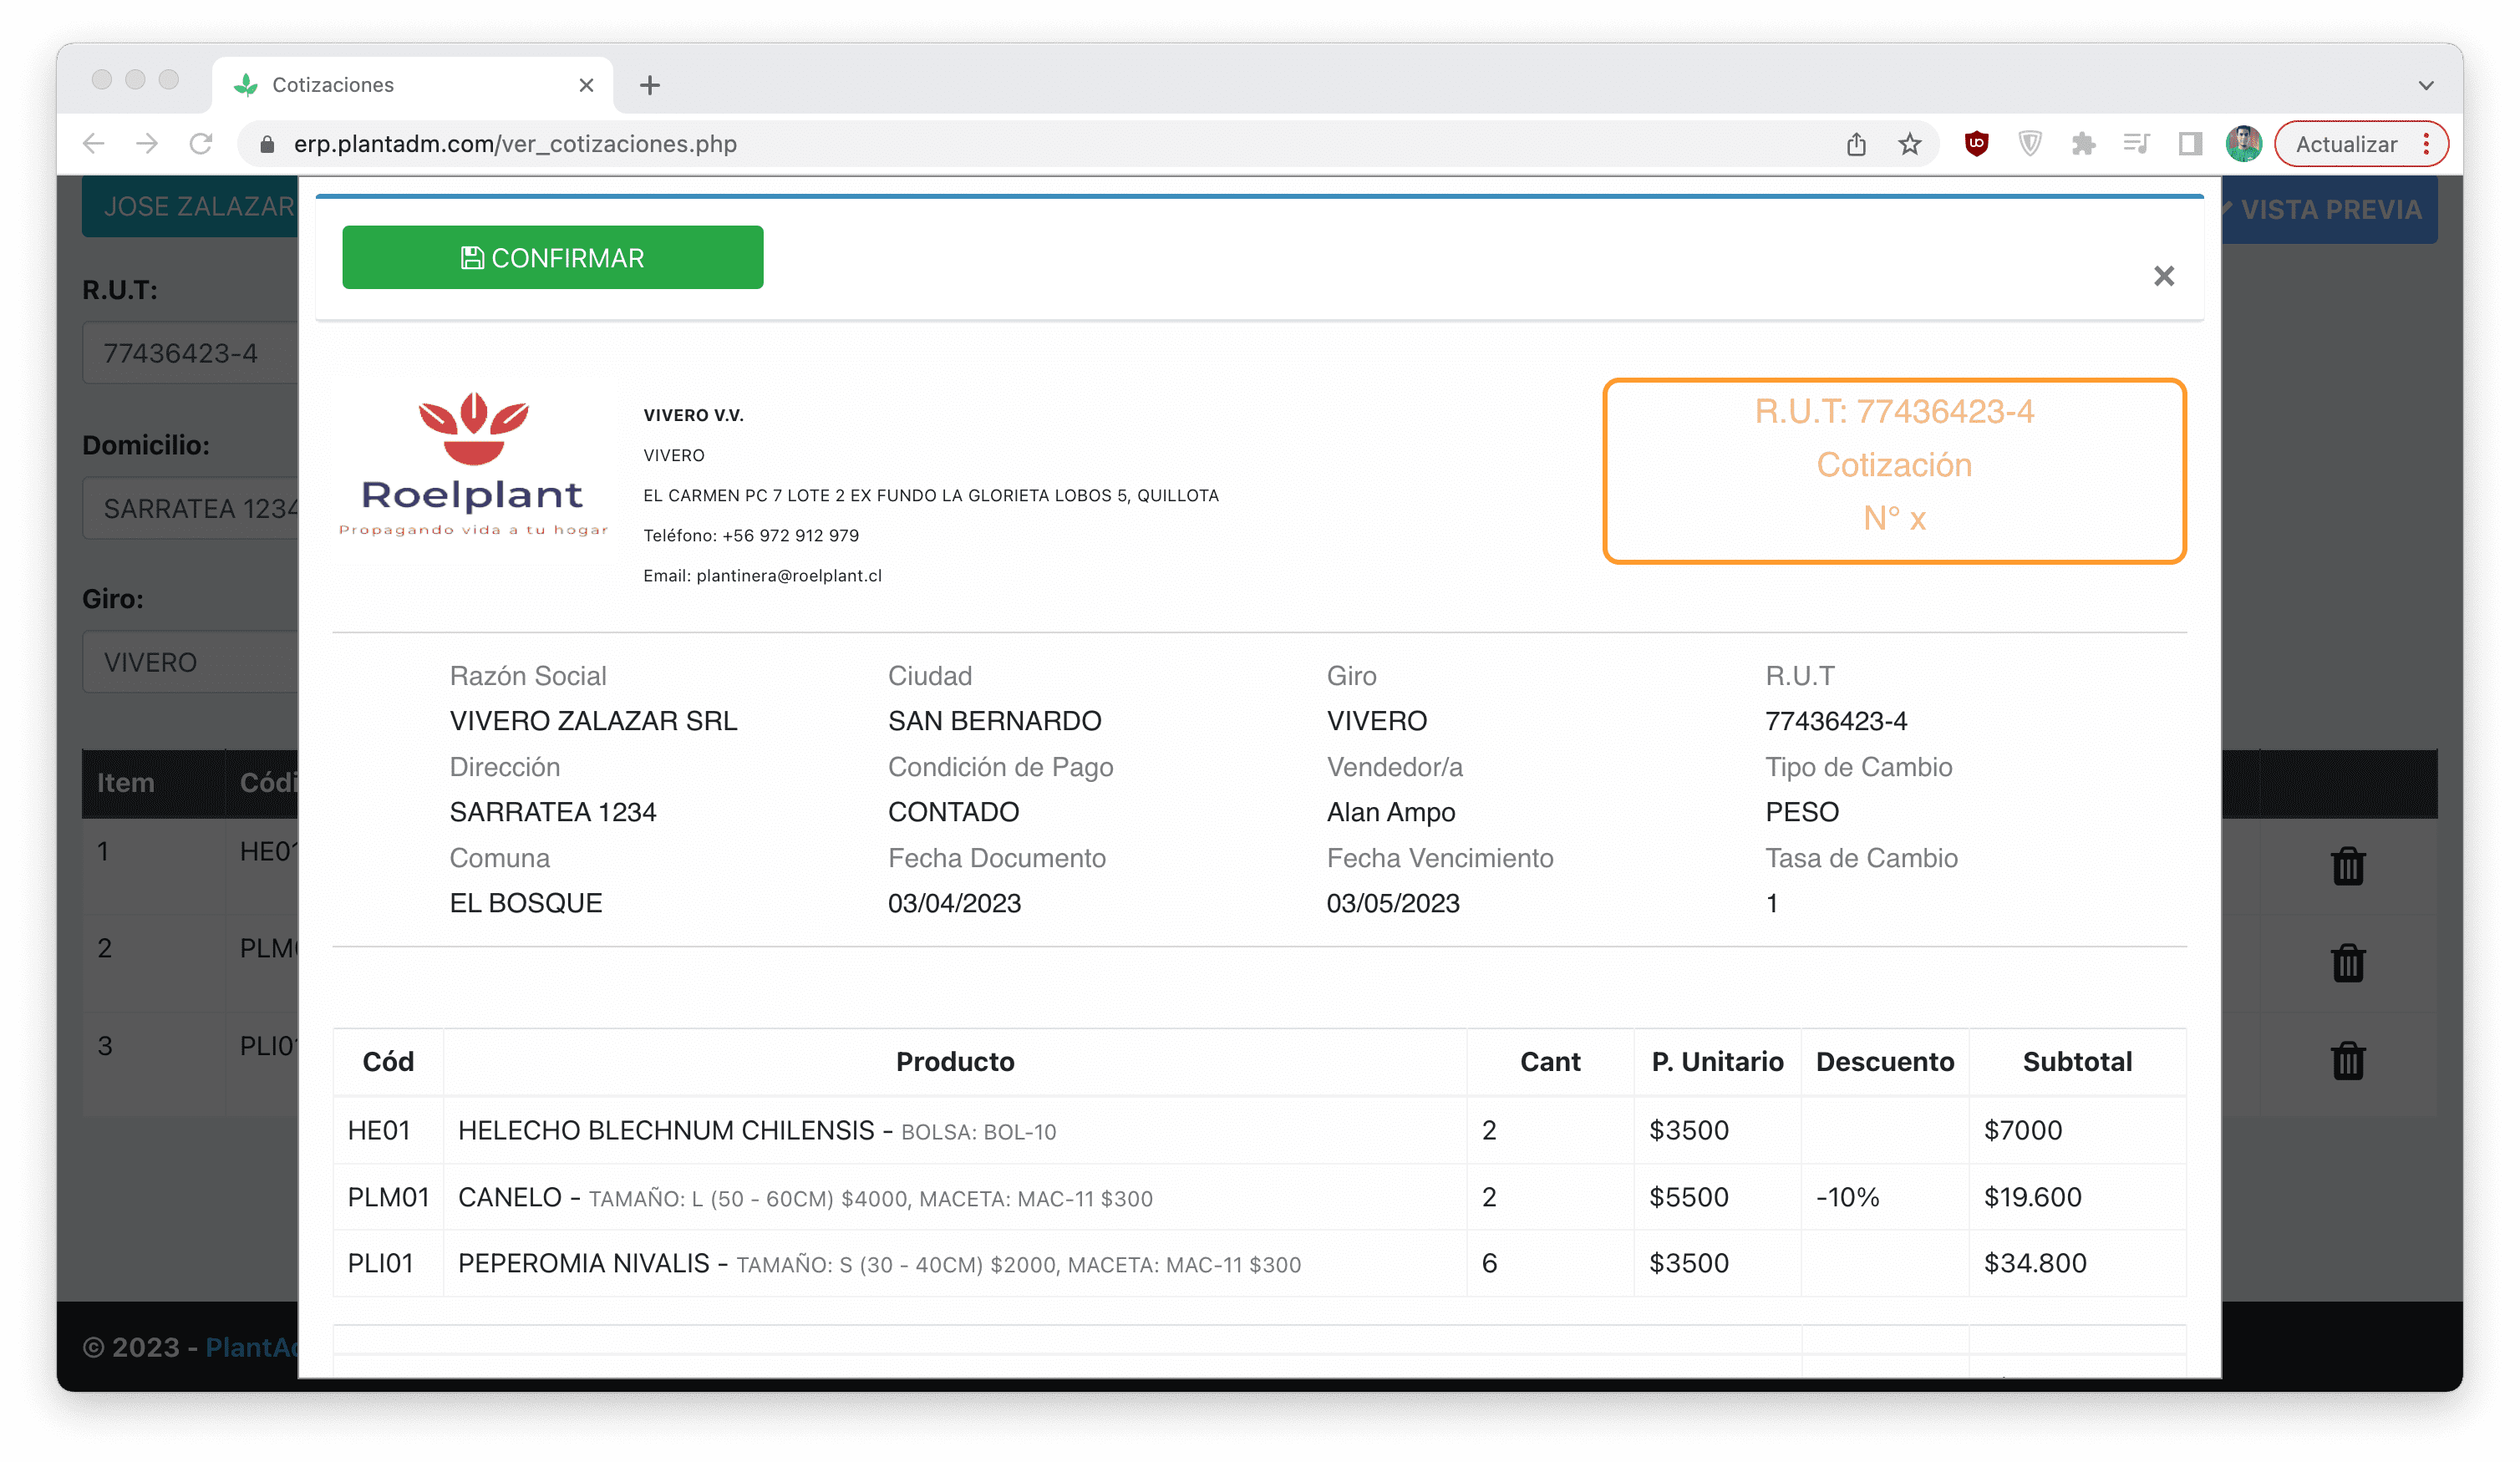The image size is (2520, 1462).
Task: Delete item 2 with trash icon
Action: [2347, 963]
